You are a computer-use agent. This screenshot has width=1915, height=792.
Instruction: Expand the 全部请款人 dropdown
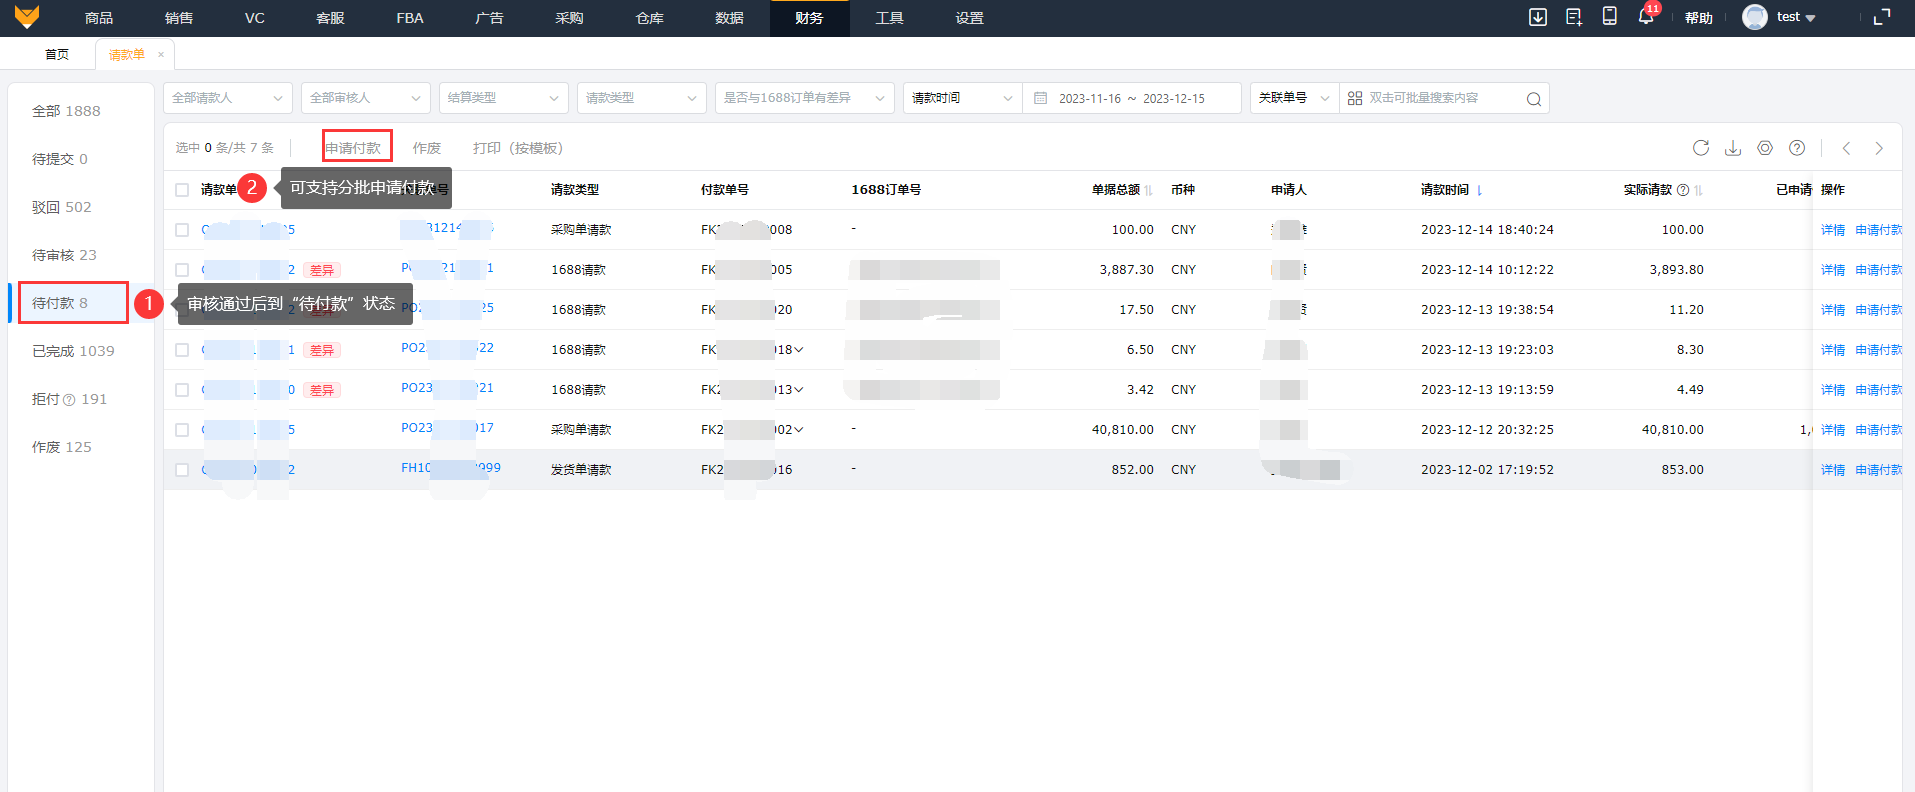click(228, 98)
